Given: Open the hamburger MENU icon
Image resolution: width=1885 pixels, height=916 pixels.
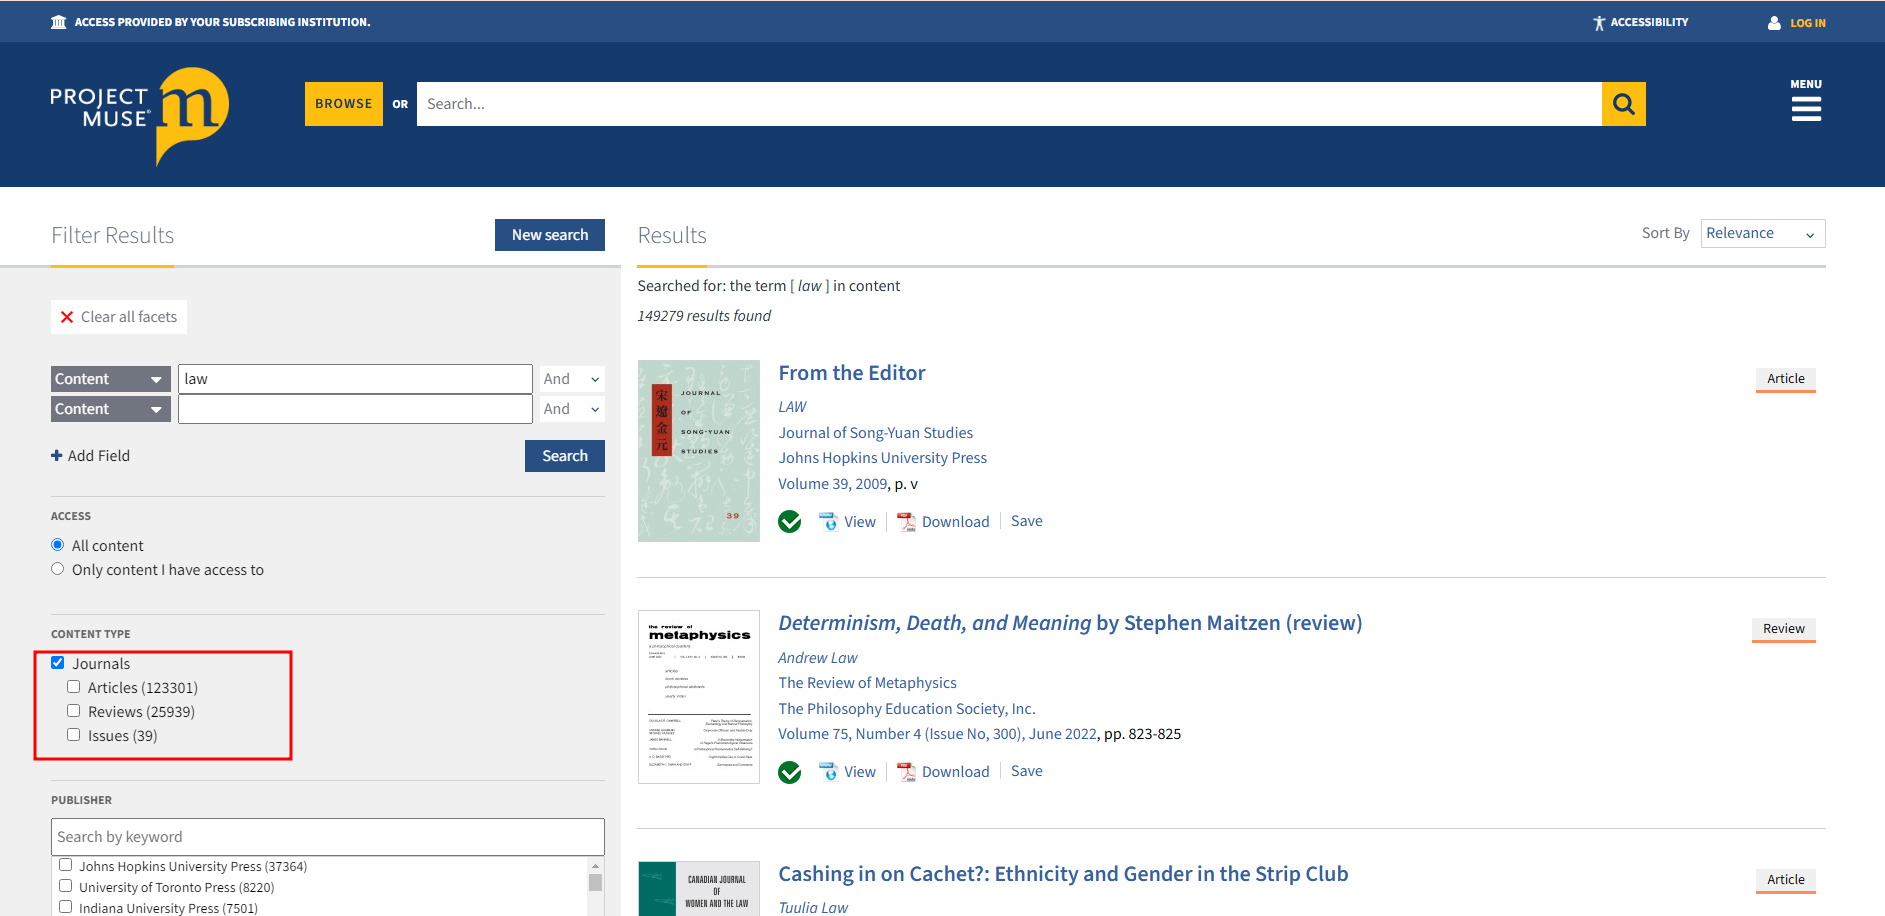Looking at the screenshot, I should (x=1805, y=109).
